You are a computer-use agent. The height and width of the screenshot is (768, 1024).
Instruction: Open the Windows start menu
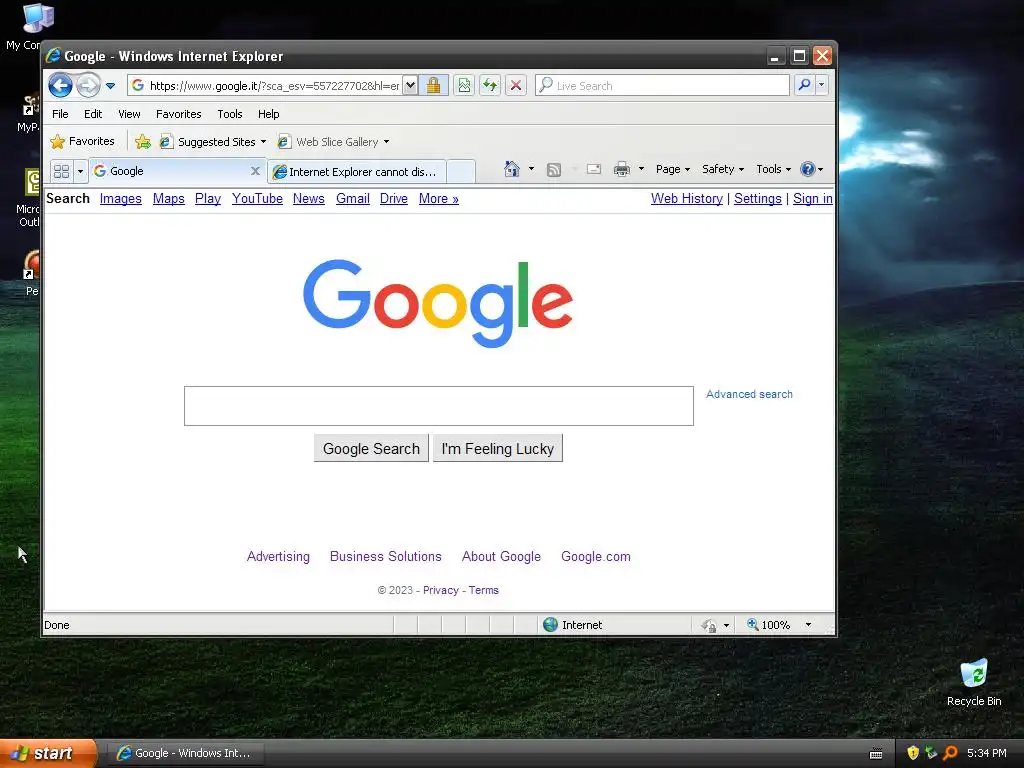(48, 753)
